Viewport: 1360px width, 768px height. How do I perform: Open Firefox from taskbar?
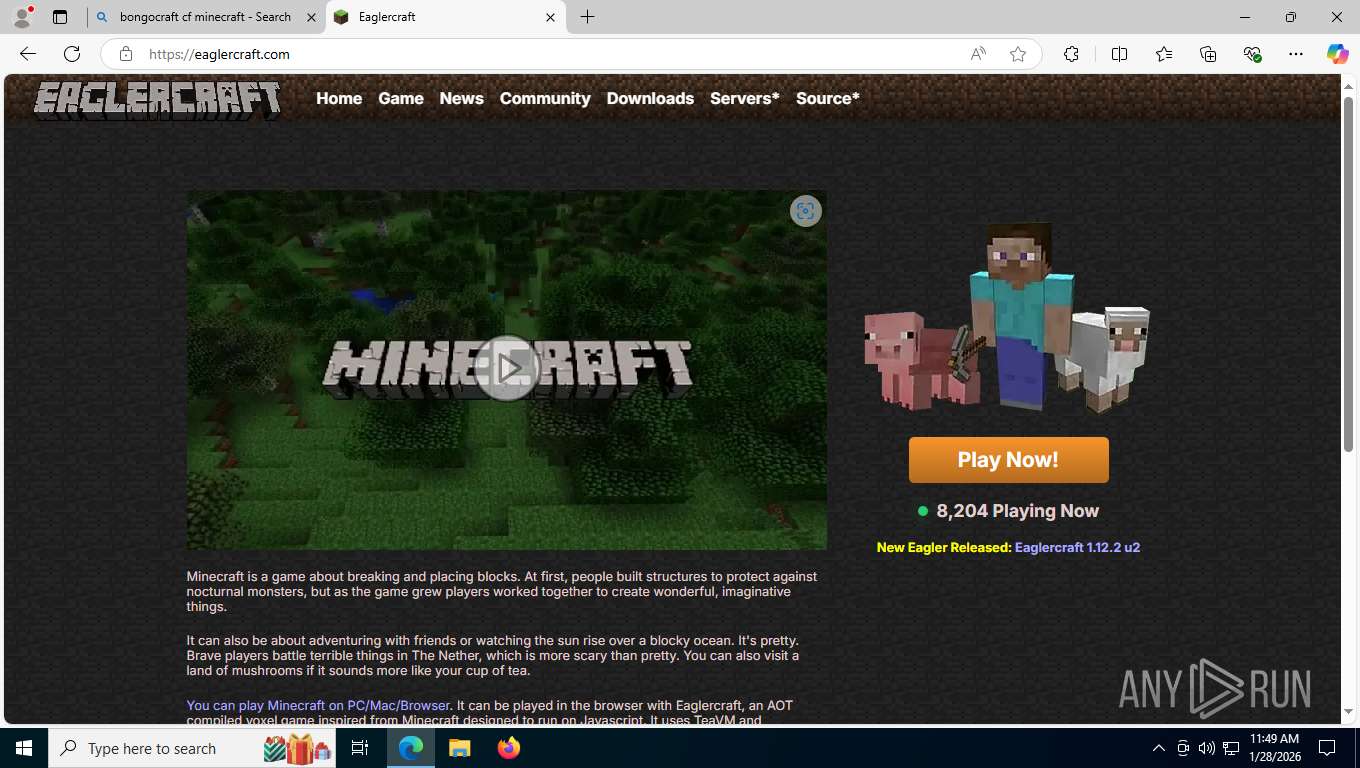pos(509,748)
